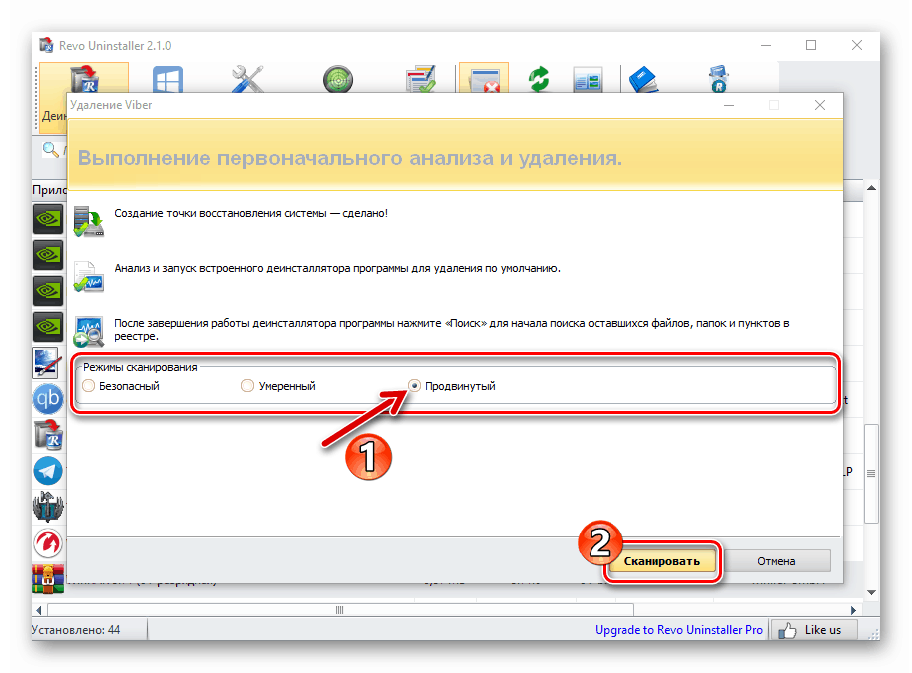Viewport: 912px width, 673px height.
Task: Click the Режимы сканирования group label
Action: pyautogui.click(x=140, y=367)
